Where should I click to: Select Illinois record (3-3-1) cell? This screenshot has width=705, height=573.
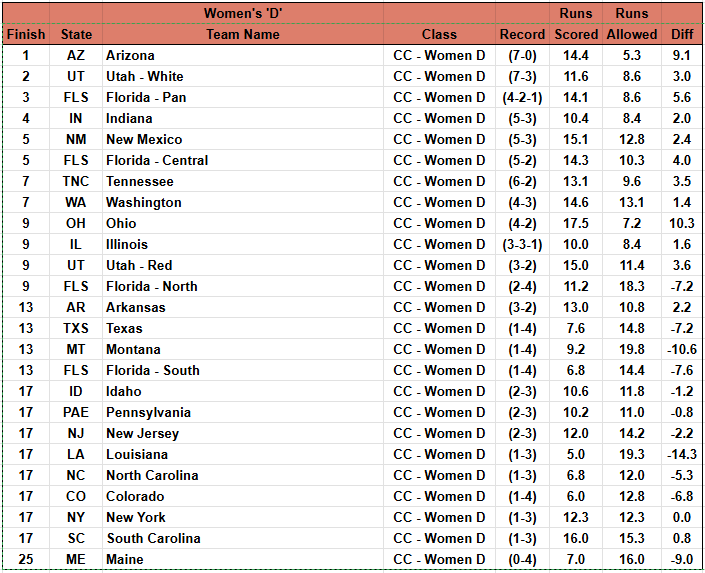click(522, 244)
